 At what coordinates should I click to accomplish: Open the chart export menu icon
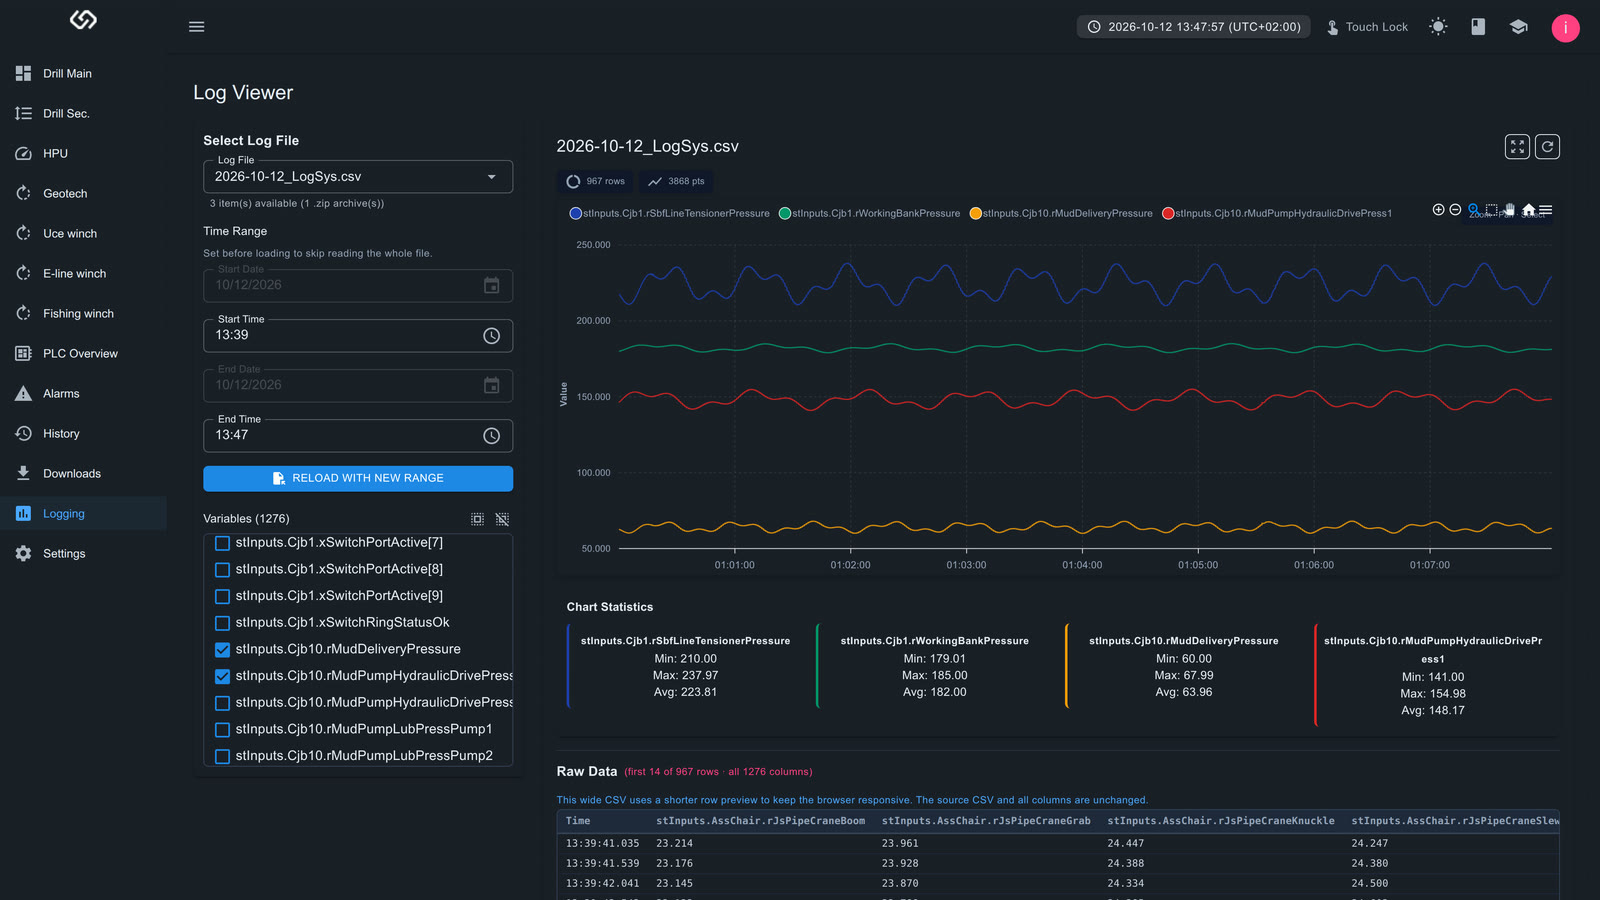coord(1546,210)
